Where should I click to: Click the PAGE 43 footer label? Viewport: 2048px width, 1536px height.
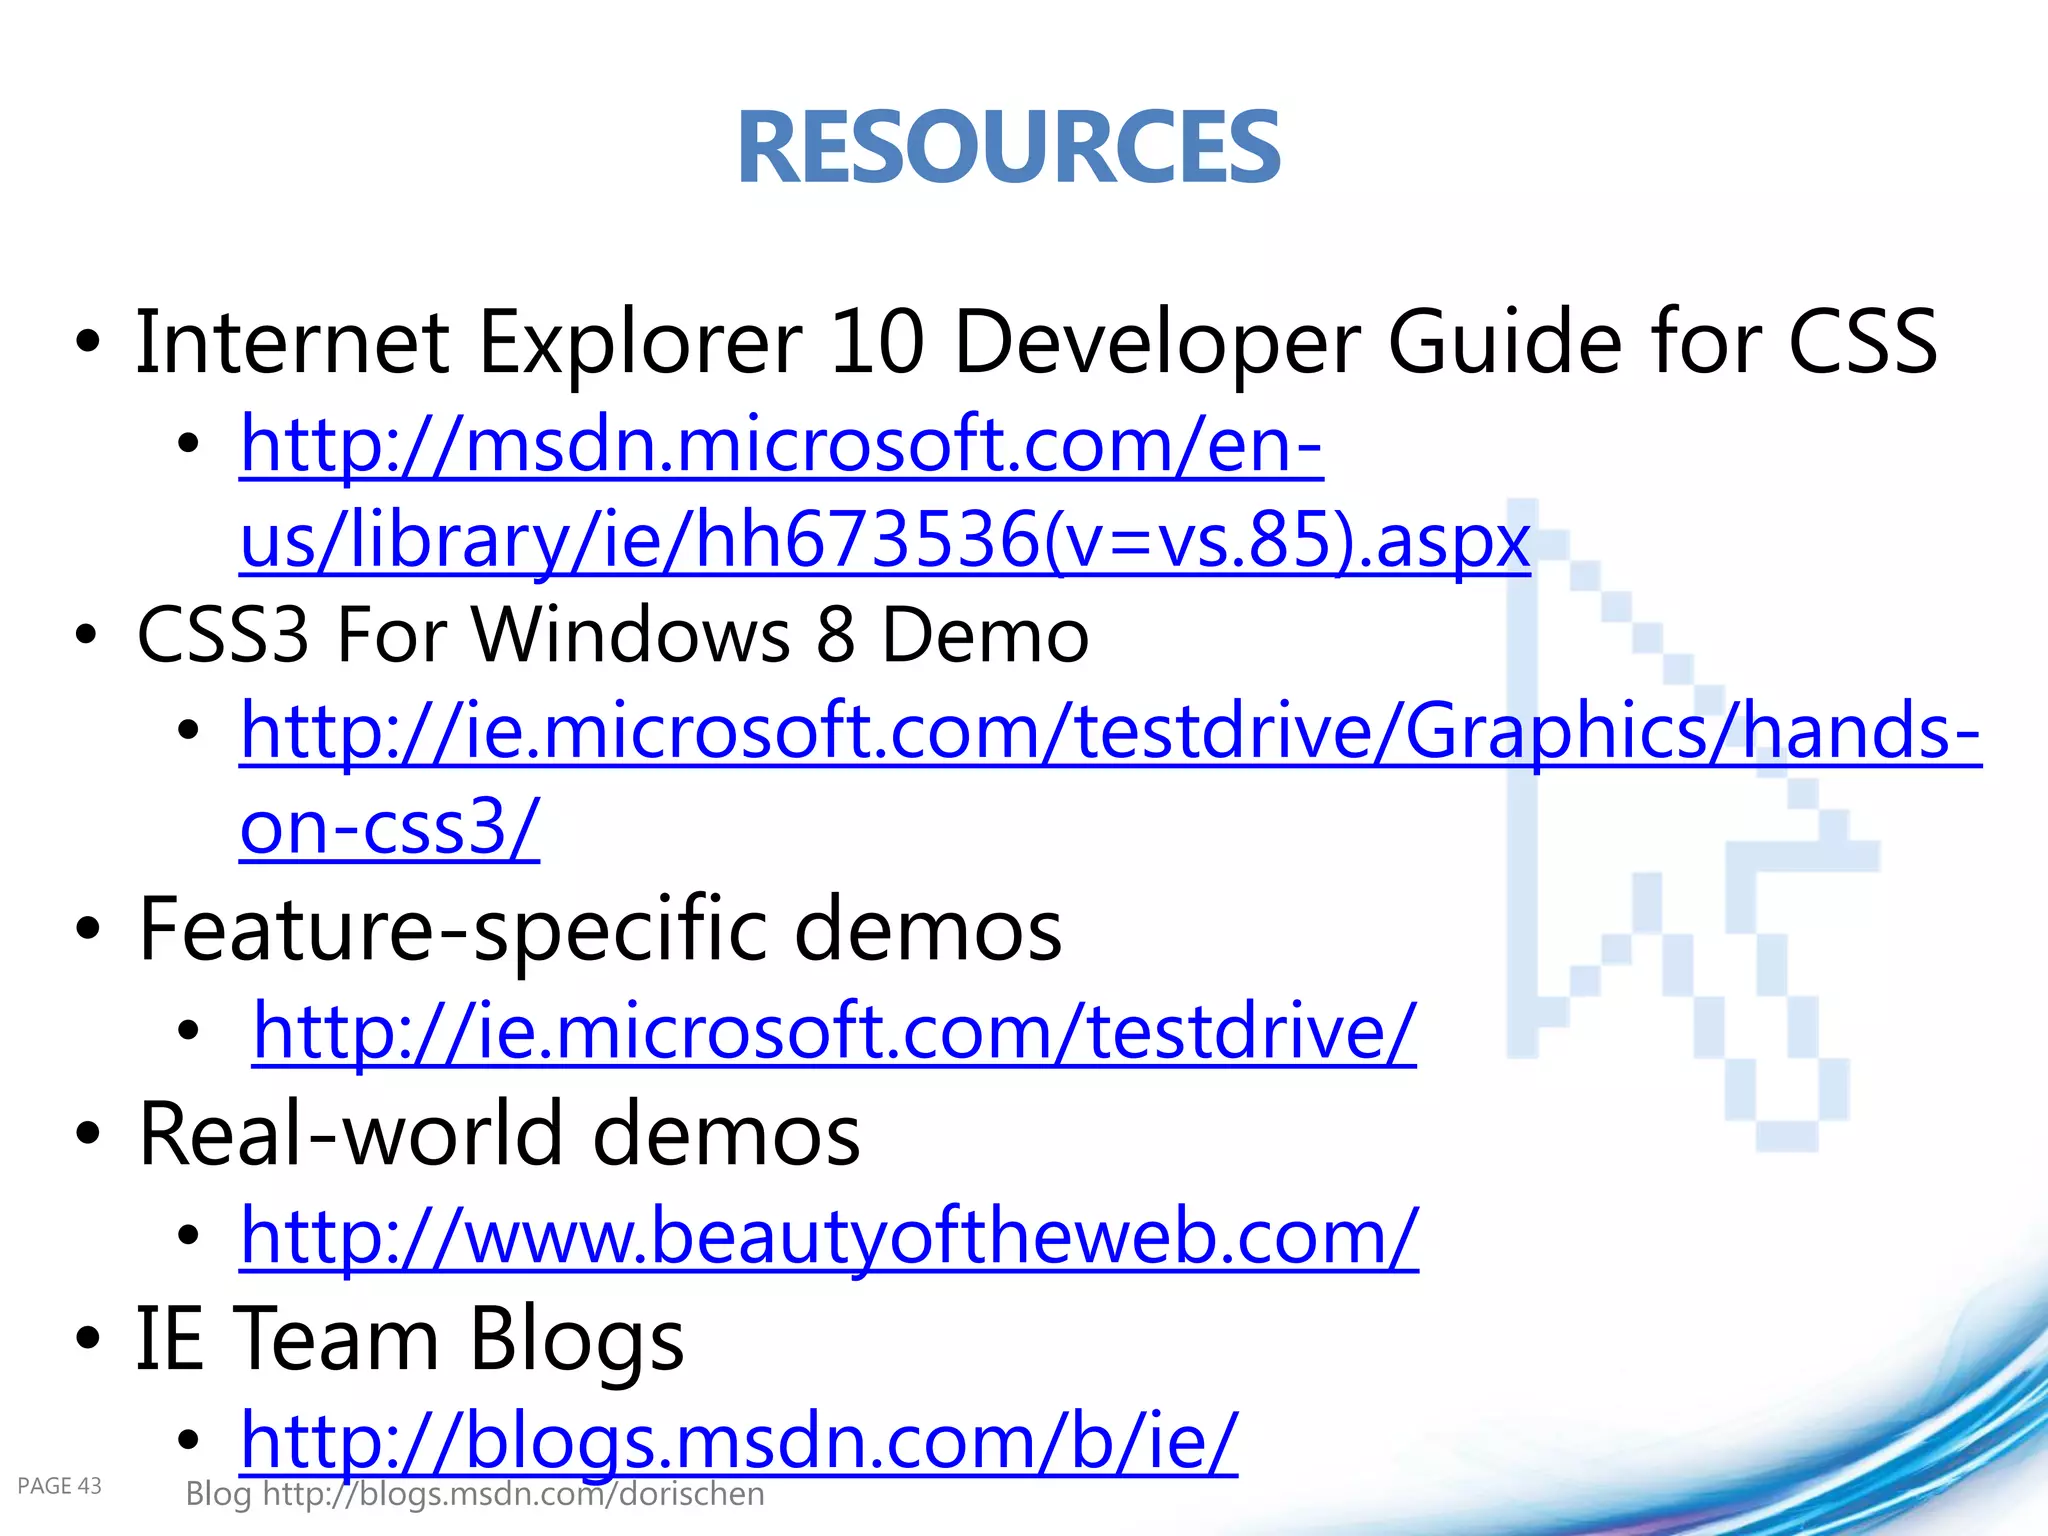59,1486
